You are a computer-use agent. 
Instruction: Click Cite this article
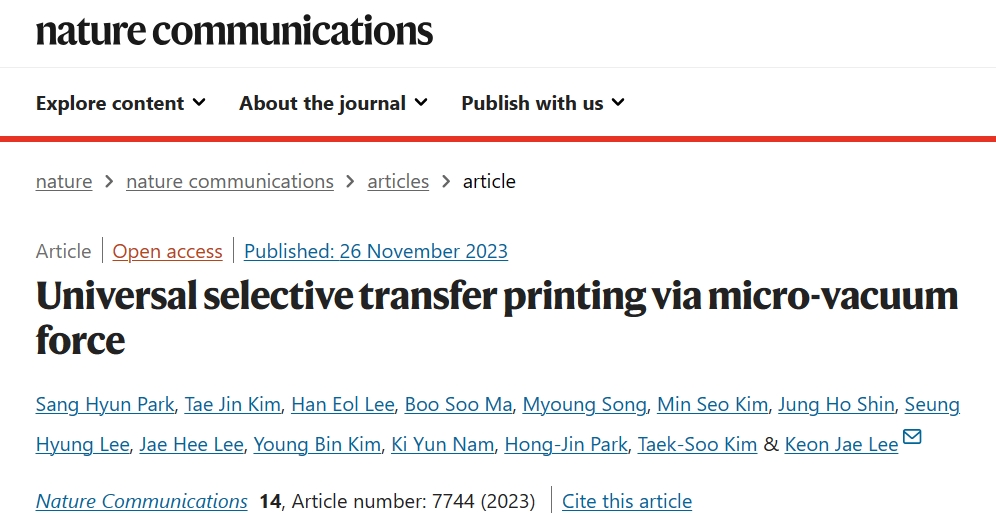pyautogui.click(x=626, y=501)
